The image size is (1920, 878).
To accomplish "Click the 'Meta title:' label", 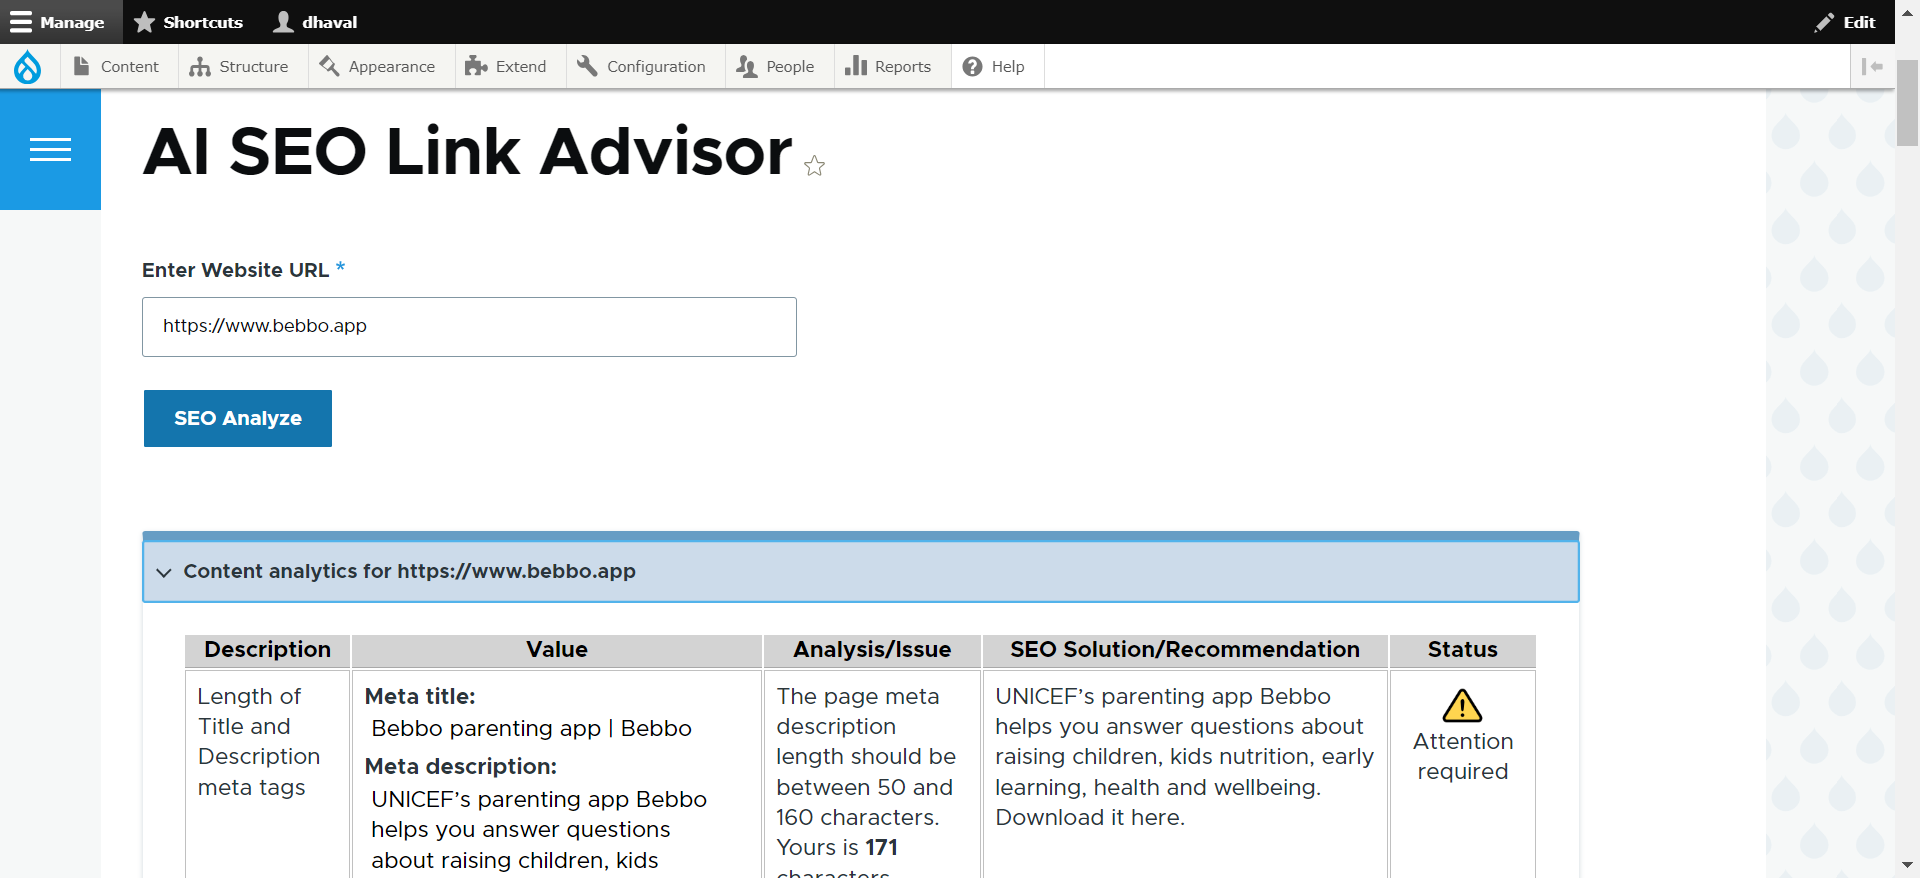I will point(420,697).
